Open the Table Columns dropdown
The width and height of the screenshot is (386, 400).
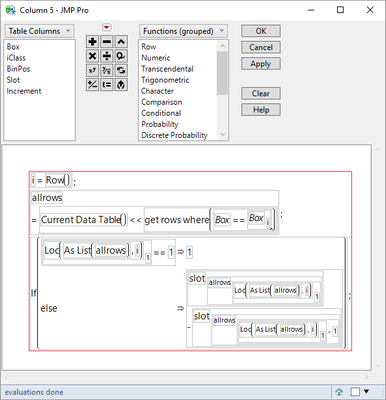(39, 31)
